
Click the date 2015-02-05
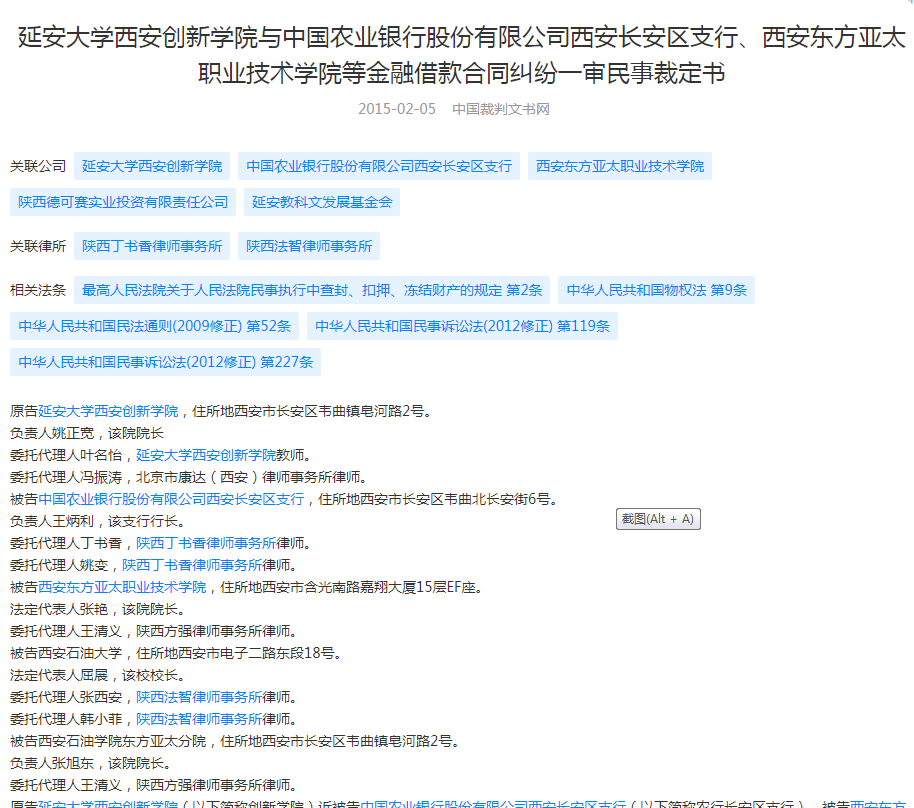[x=396, y=109]
